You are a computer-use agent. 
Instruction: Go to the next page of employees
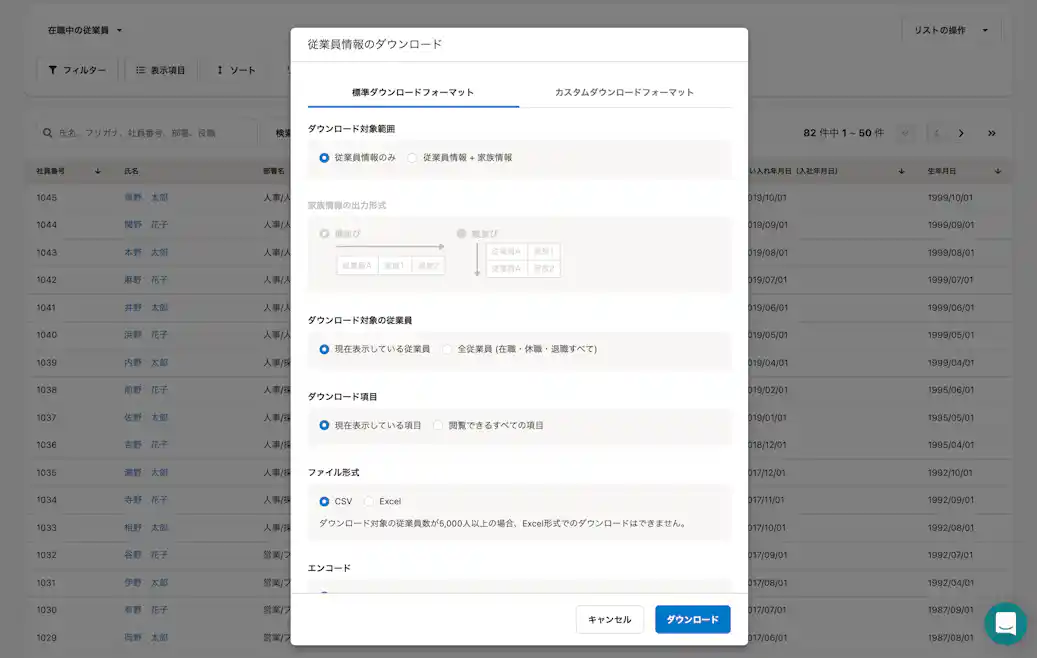(x=960, y=131)
